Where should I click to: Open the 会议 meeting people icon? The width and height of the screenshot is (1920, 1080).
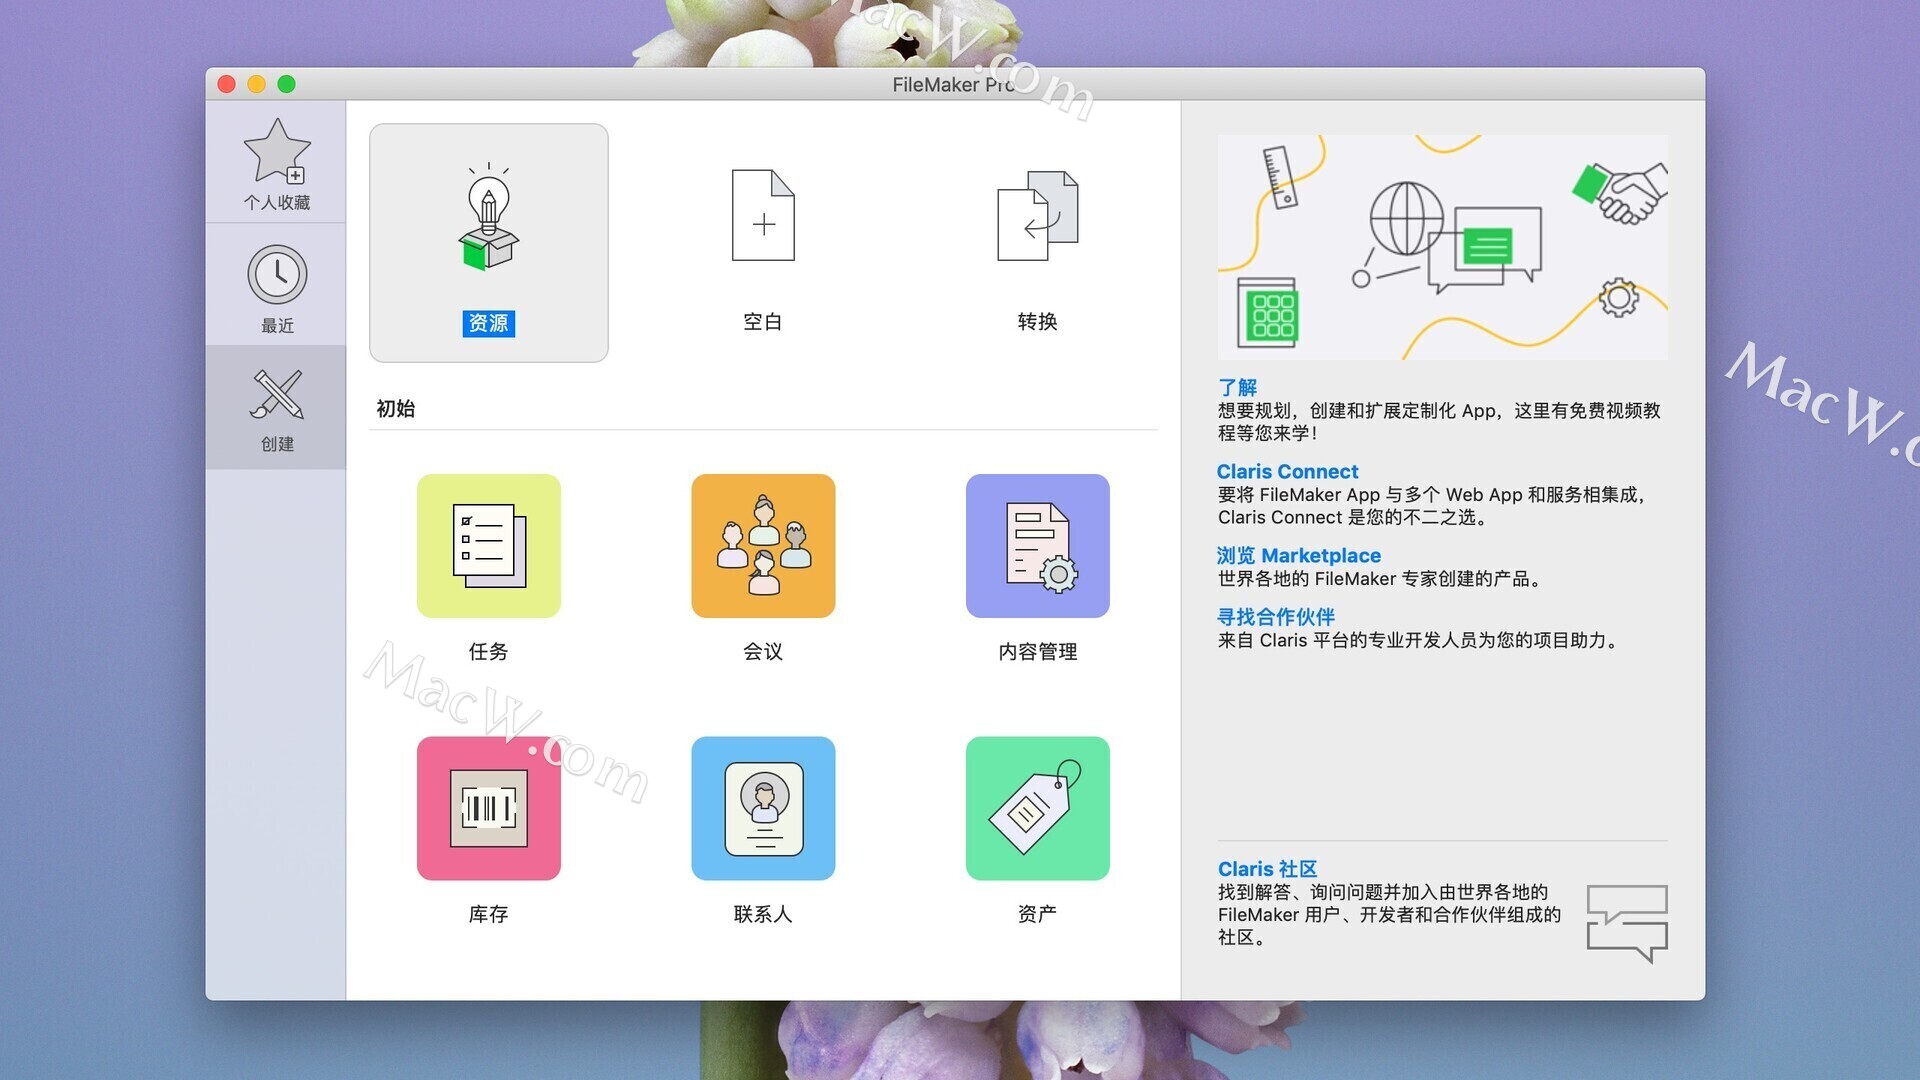pos(763,546)
